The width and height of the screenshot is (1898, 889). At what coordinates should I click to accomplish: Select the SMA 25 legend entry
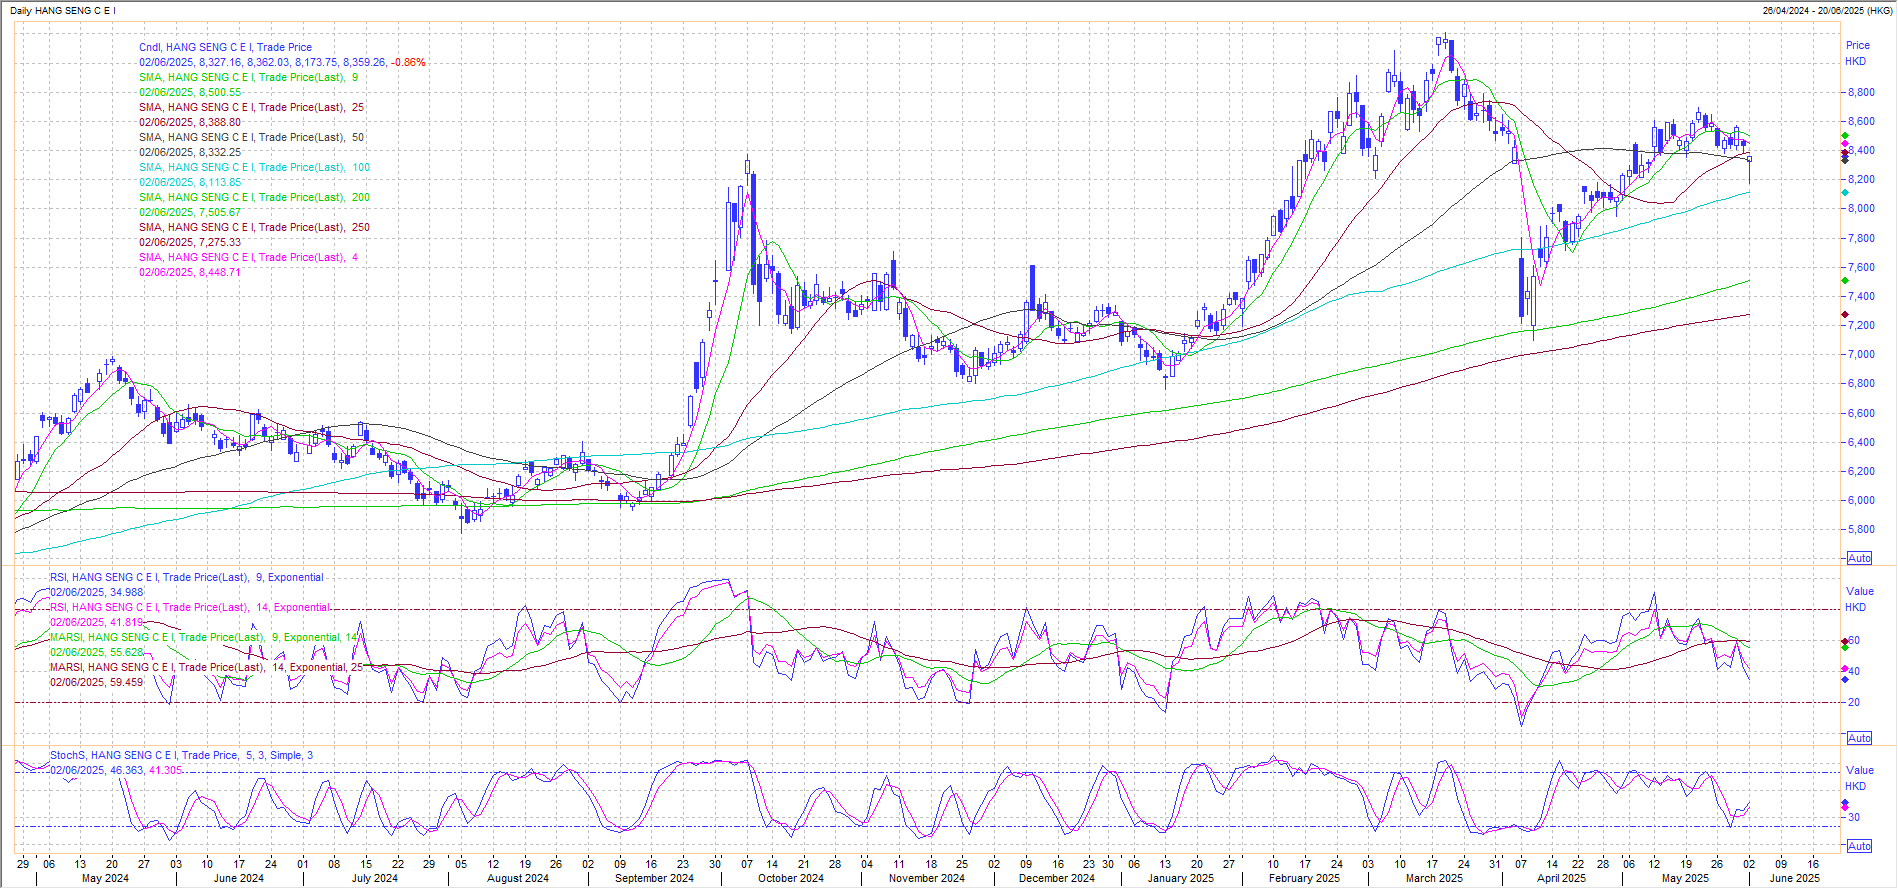251,107
